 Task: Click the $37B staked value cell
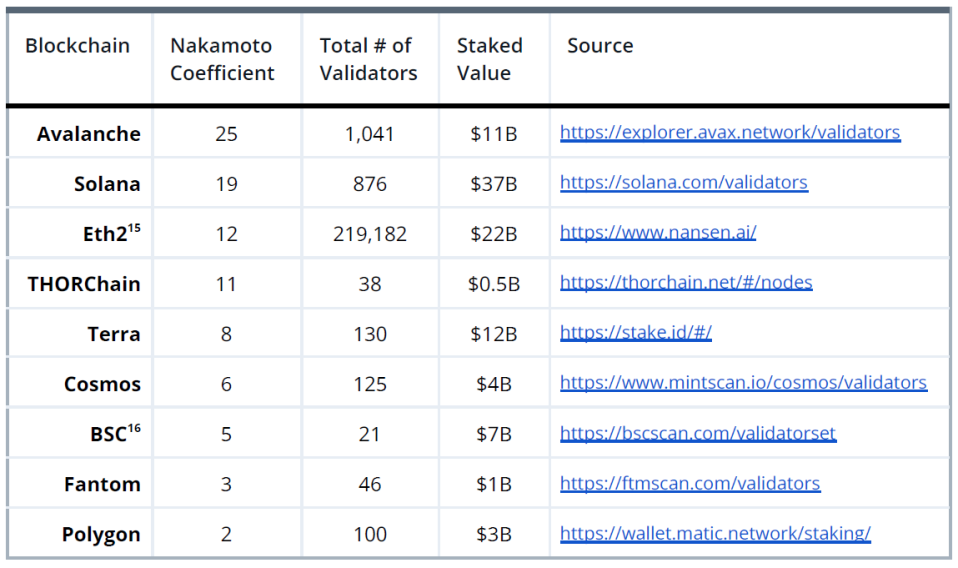pos(494,184)
